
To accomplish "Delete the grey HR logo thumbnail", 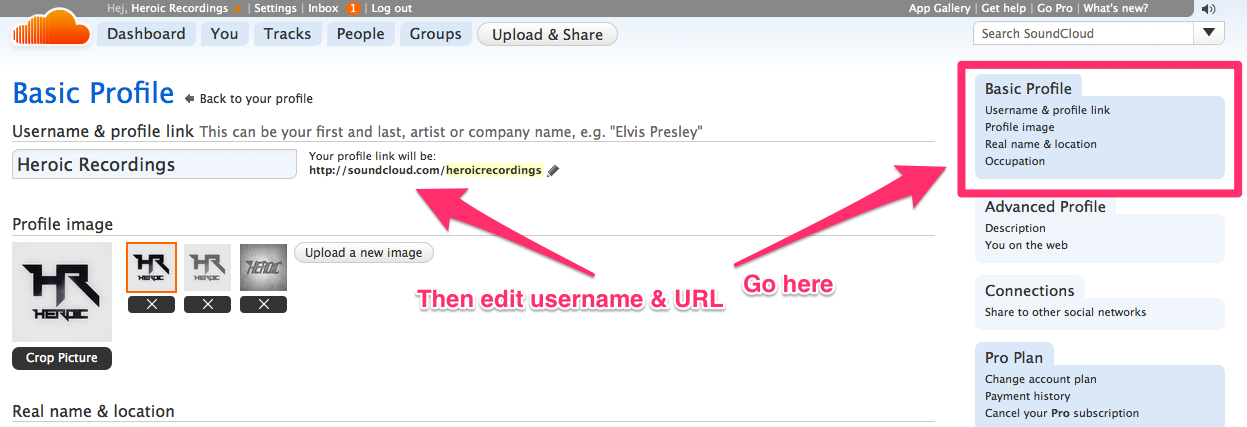I will pos(207,305).
